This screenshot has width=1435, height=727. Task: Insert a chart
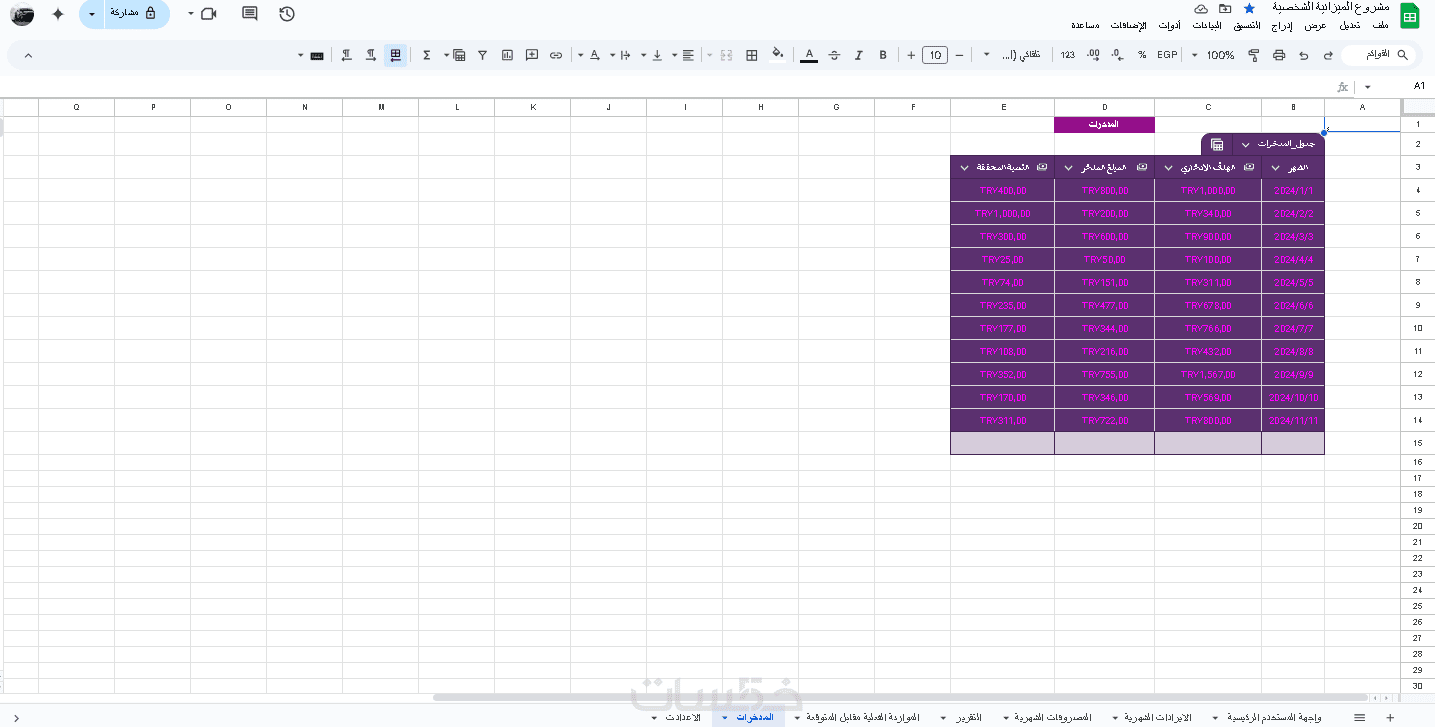coord(507,55)
